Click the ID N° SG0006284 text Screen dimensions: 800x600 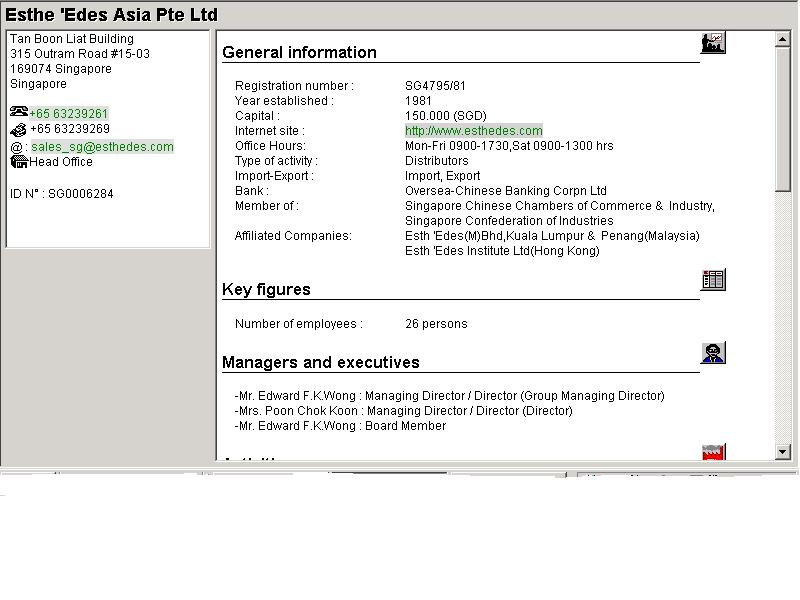pyautogui.click(x=62, y=194)
